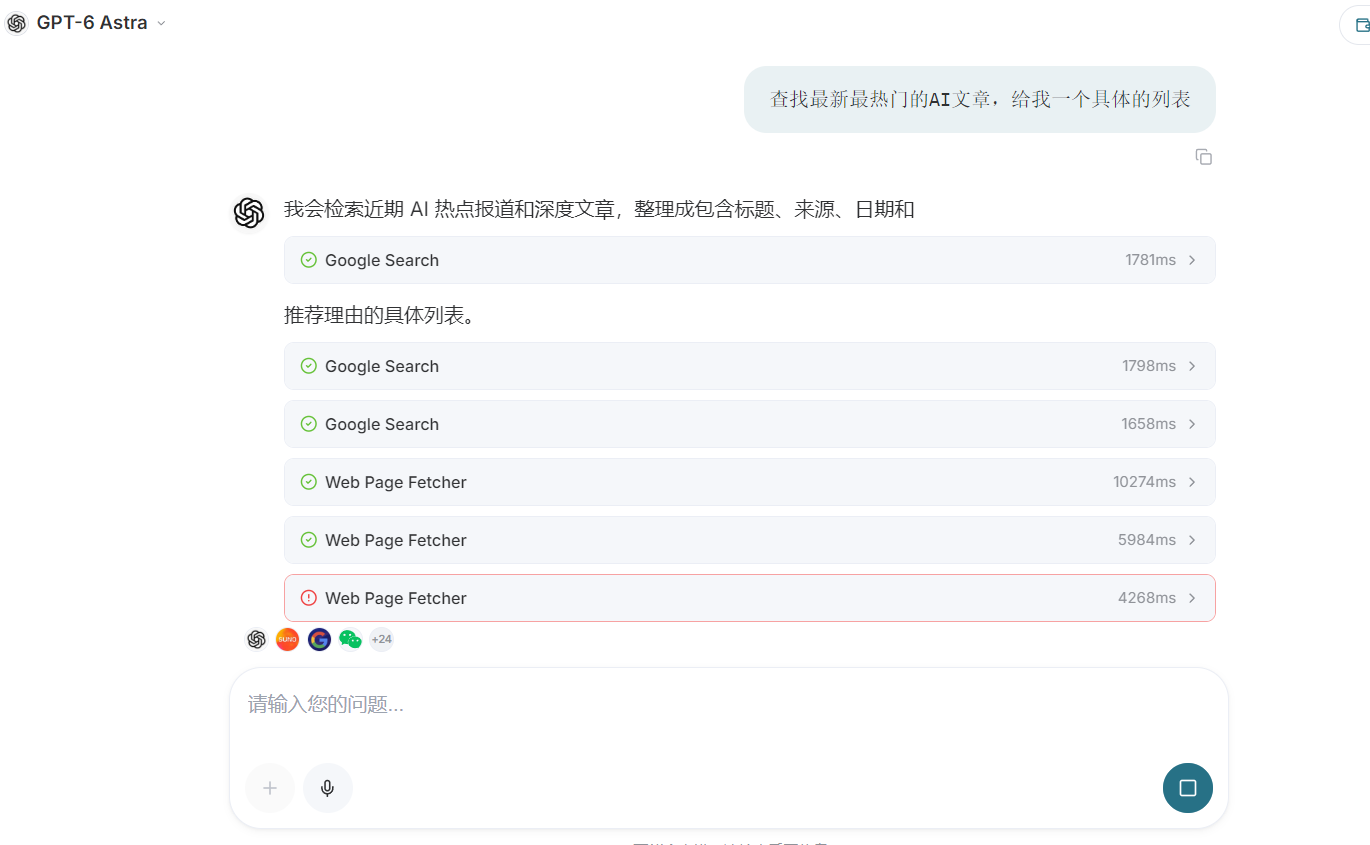The width and height of the screenshot is (1370, 845).
Task: Expand the failed Web Page Fetcher step 4268ms
Action: (x=750, y=598)
